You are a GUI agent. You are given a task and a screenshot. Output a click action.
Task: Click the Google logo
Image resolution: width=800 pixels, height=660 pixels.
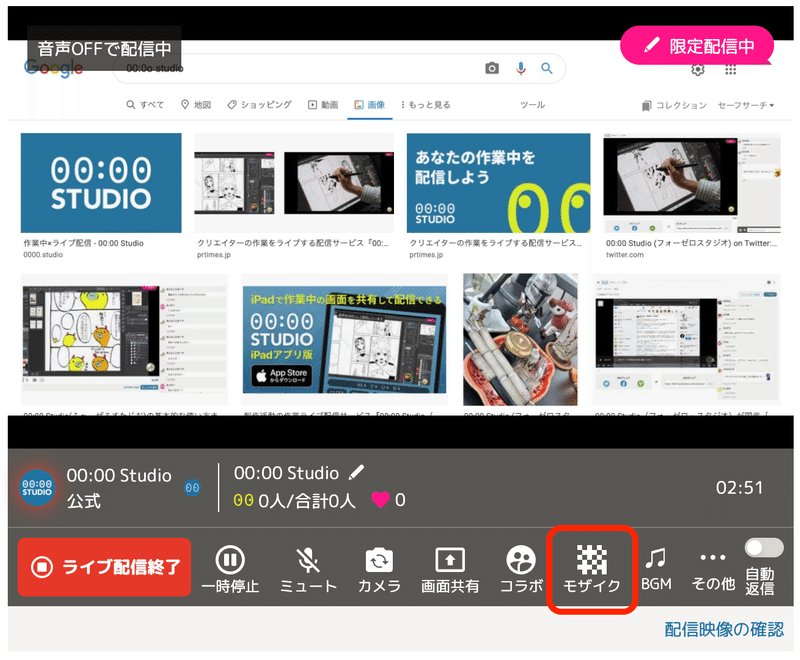coord(54,68)
